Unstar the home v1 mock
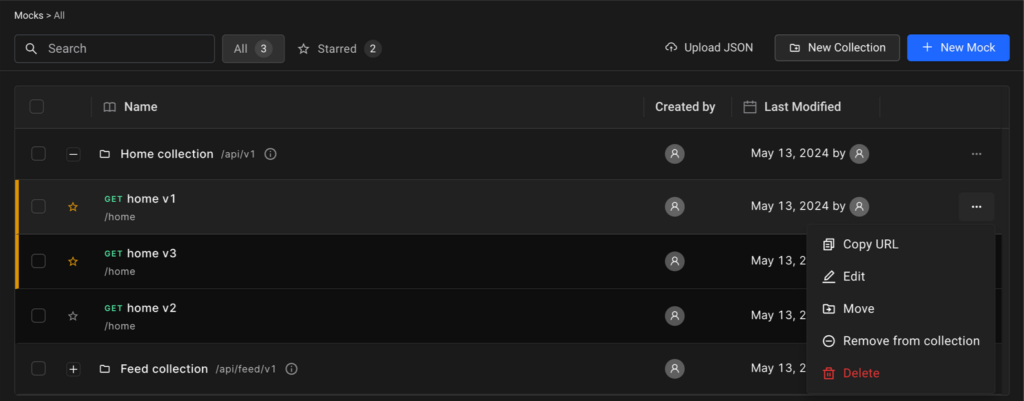The height and width of the screenshot is (401, 1024). (x=73, y=207)
